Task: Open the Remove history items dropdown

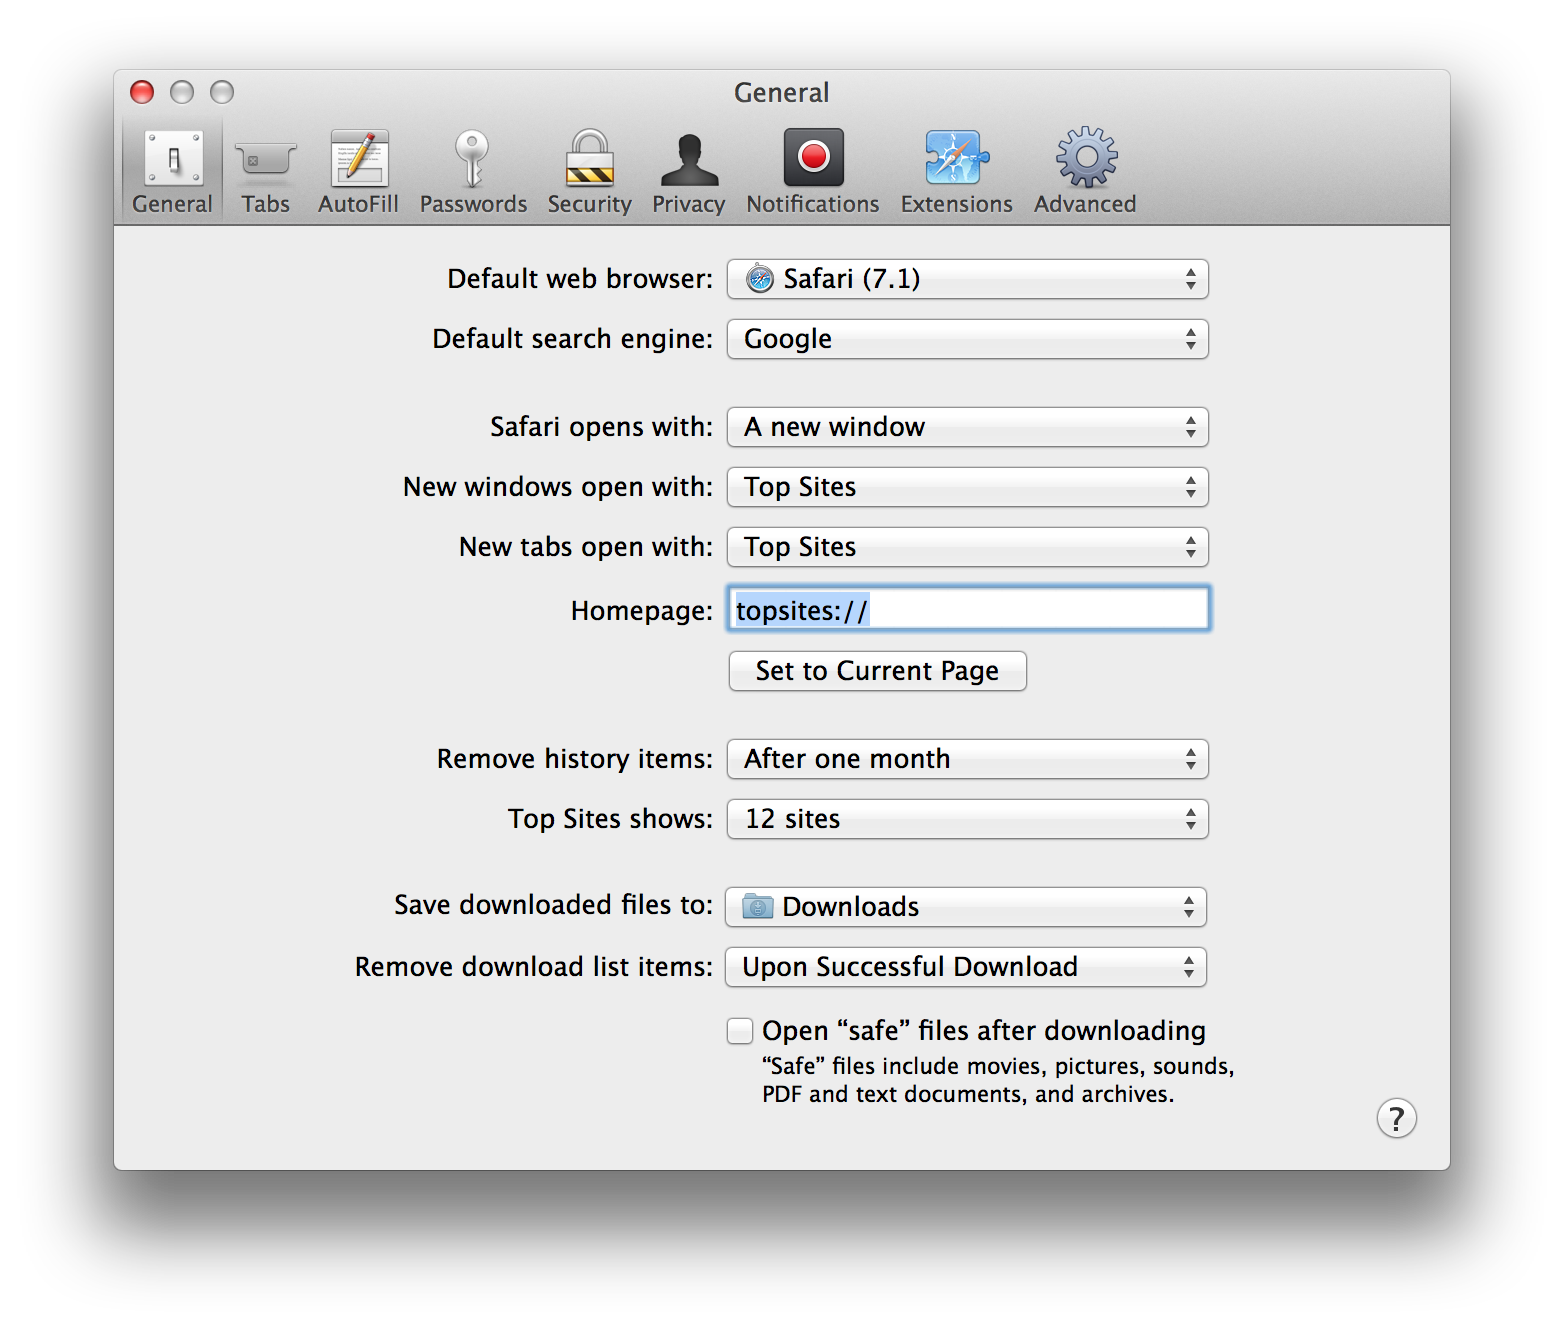Action: tap(968, 759)
